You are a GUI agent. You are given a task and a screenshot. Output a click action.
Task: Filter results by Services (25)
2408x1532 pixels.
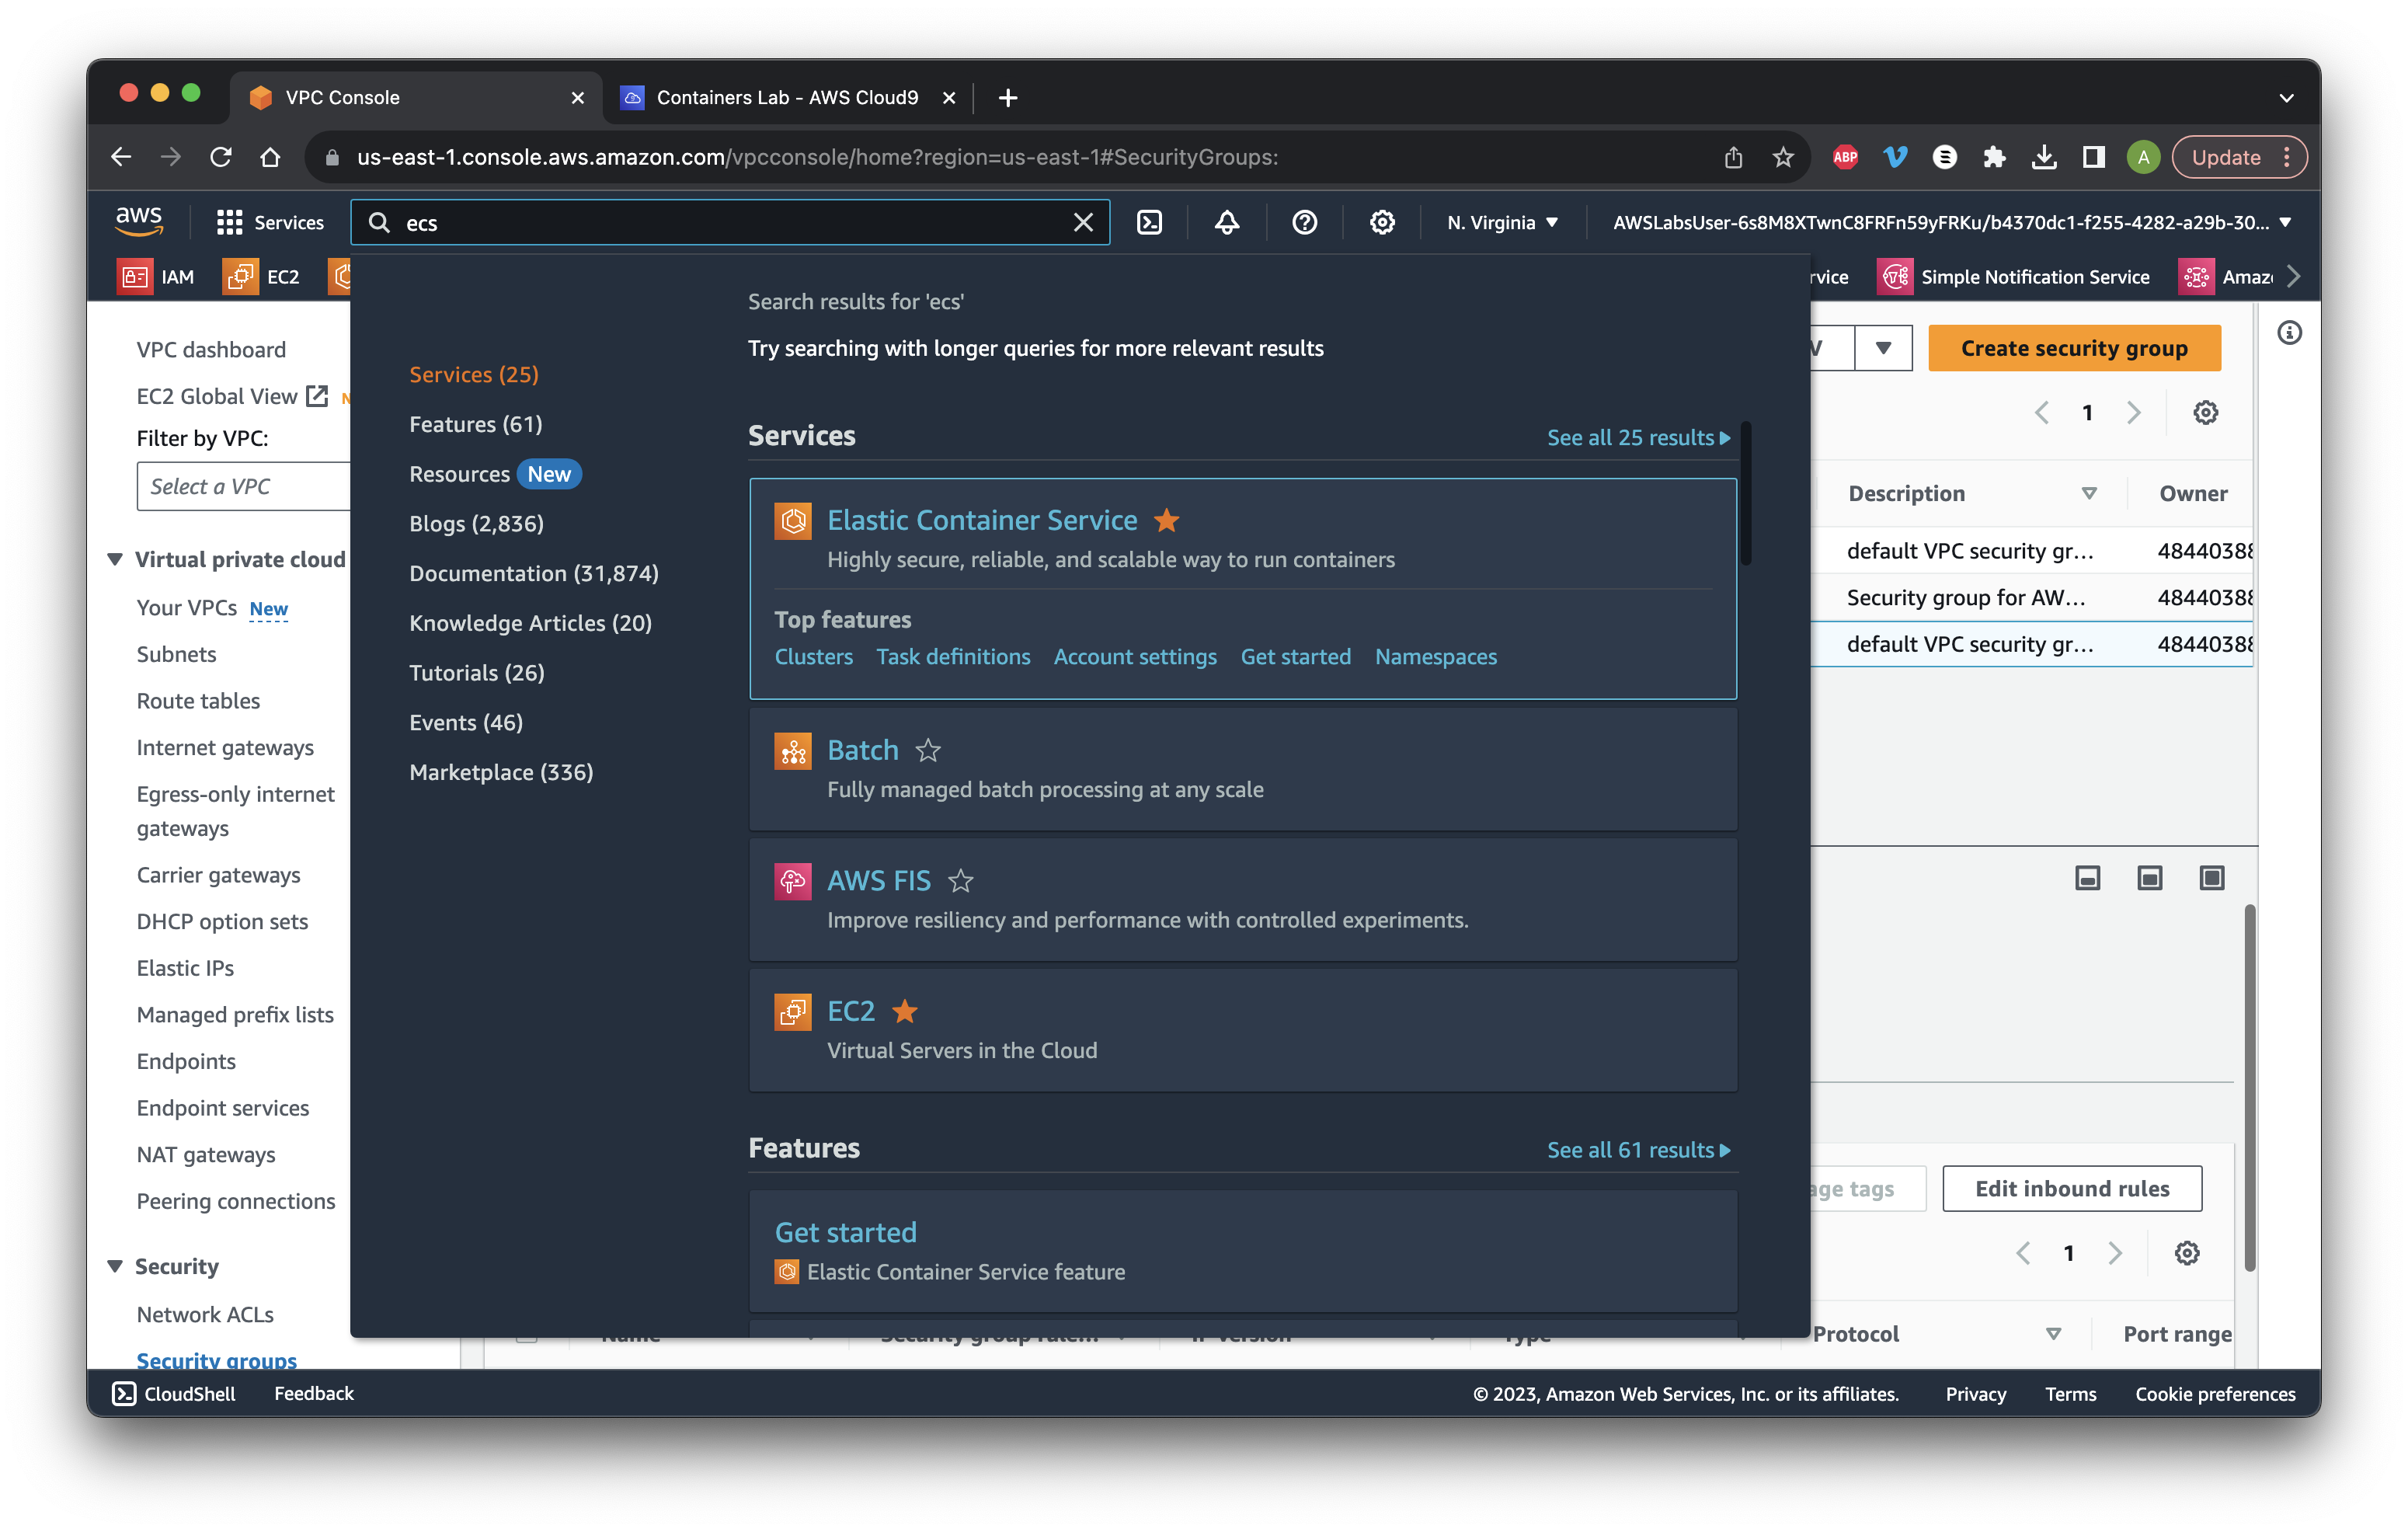tap(473, 374)
